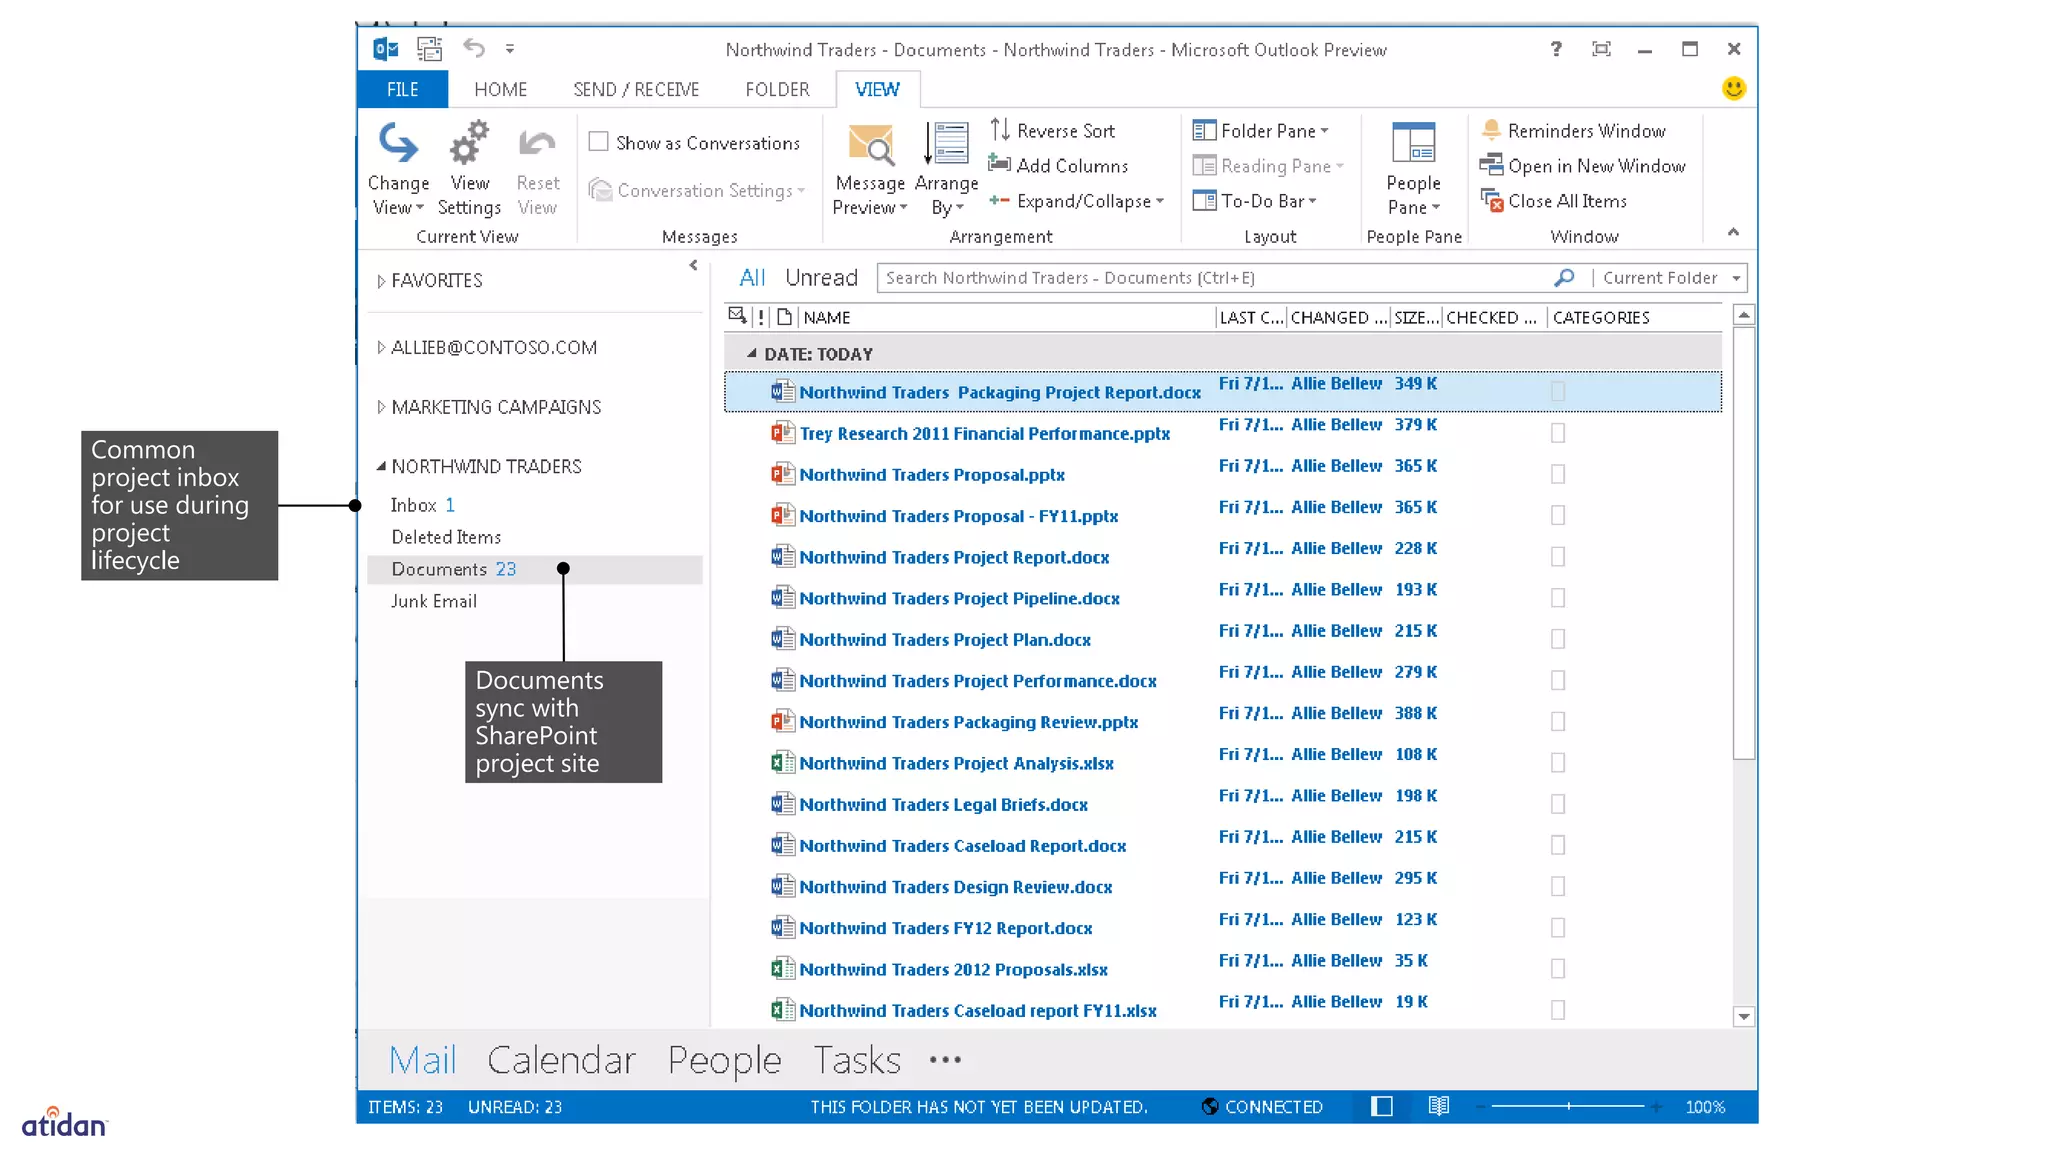Tick category box for Northwind Traders Proposal.pptx

pos(1557,473)
